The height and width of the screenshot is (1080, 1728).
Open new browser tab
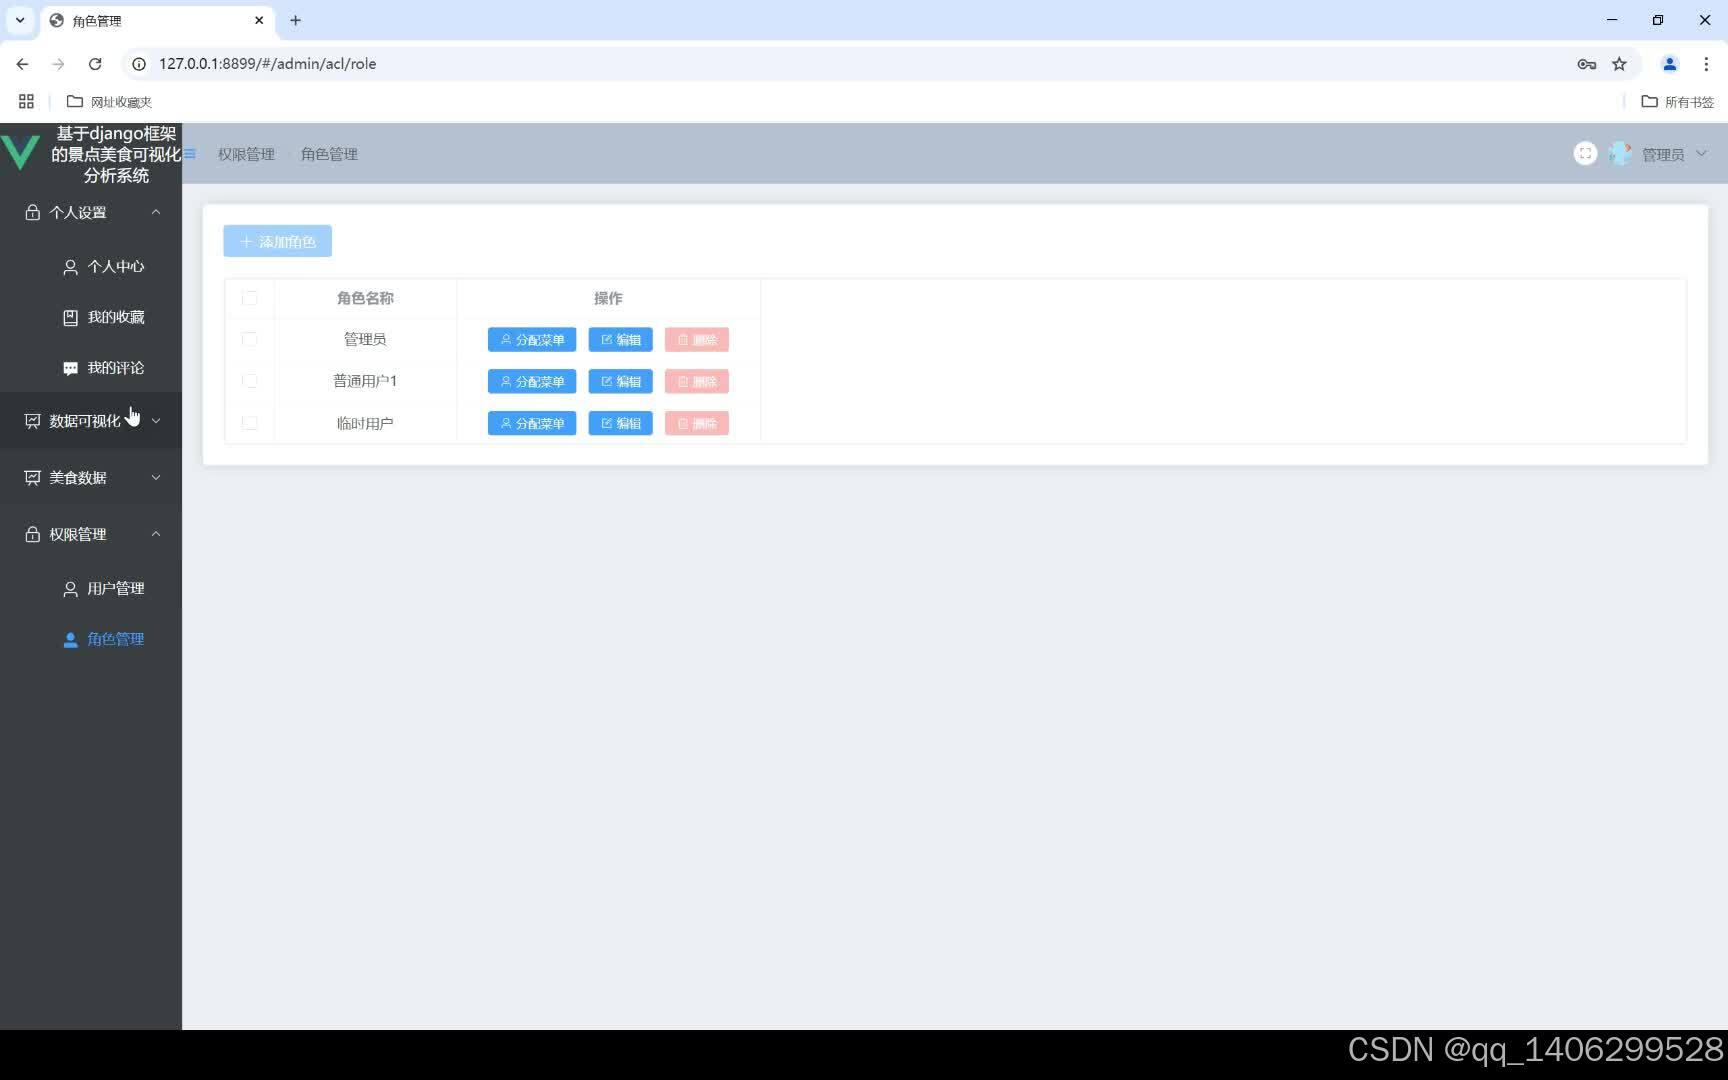coord(295,20)
